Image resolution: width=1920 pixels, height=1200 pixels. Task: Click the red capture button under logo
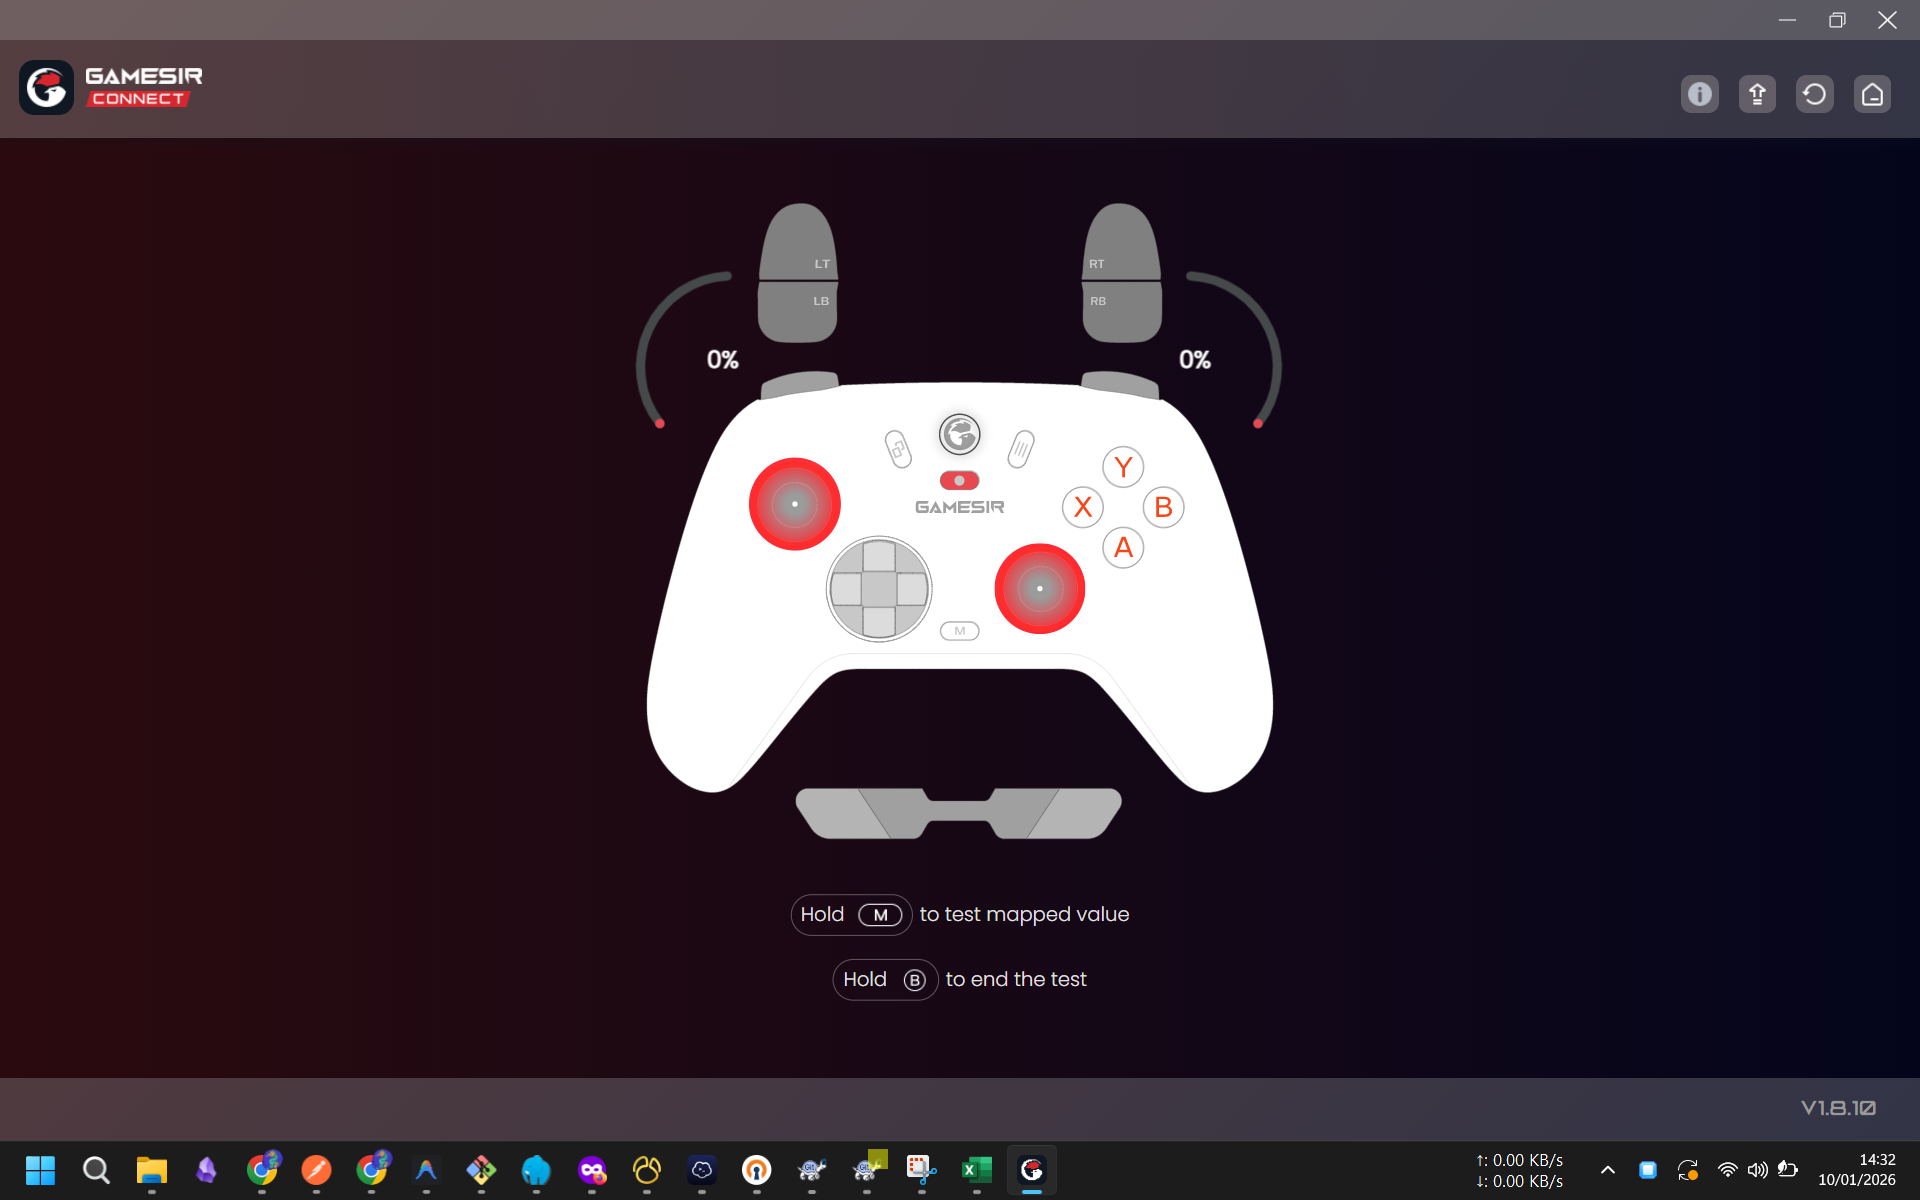(x=959, y=480)
